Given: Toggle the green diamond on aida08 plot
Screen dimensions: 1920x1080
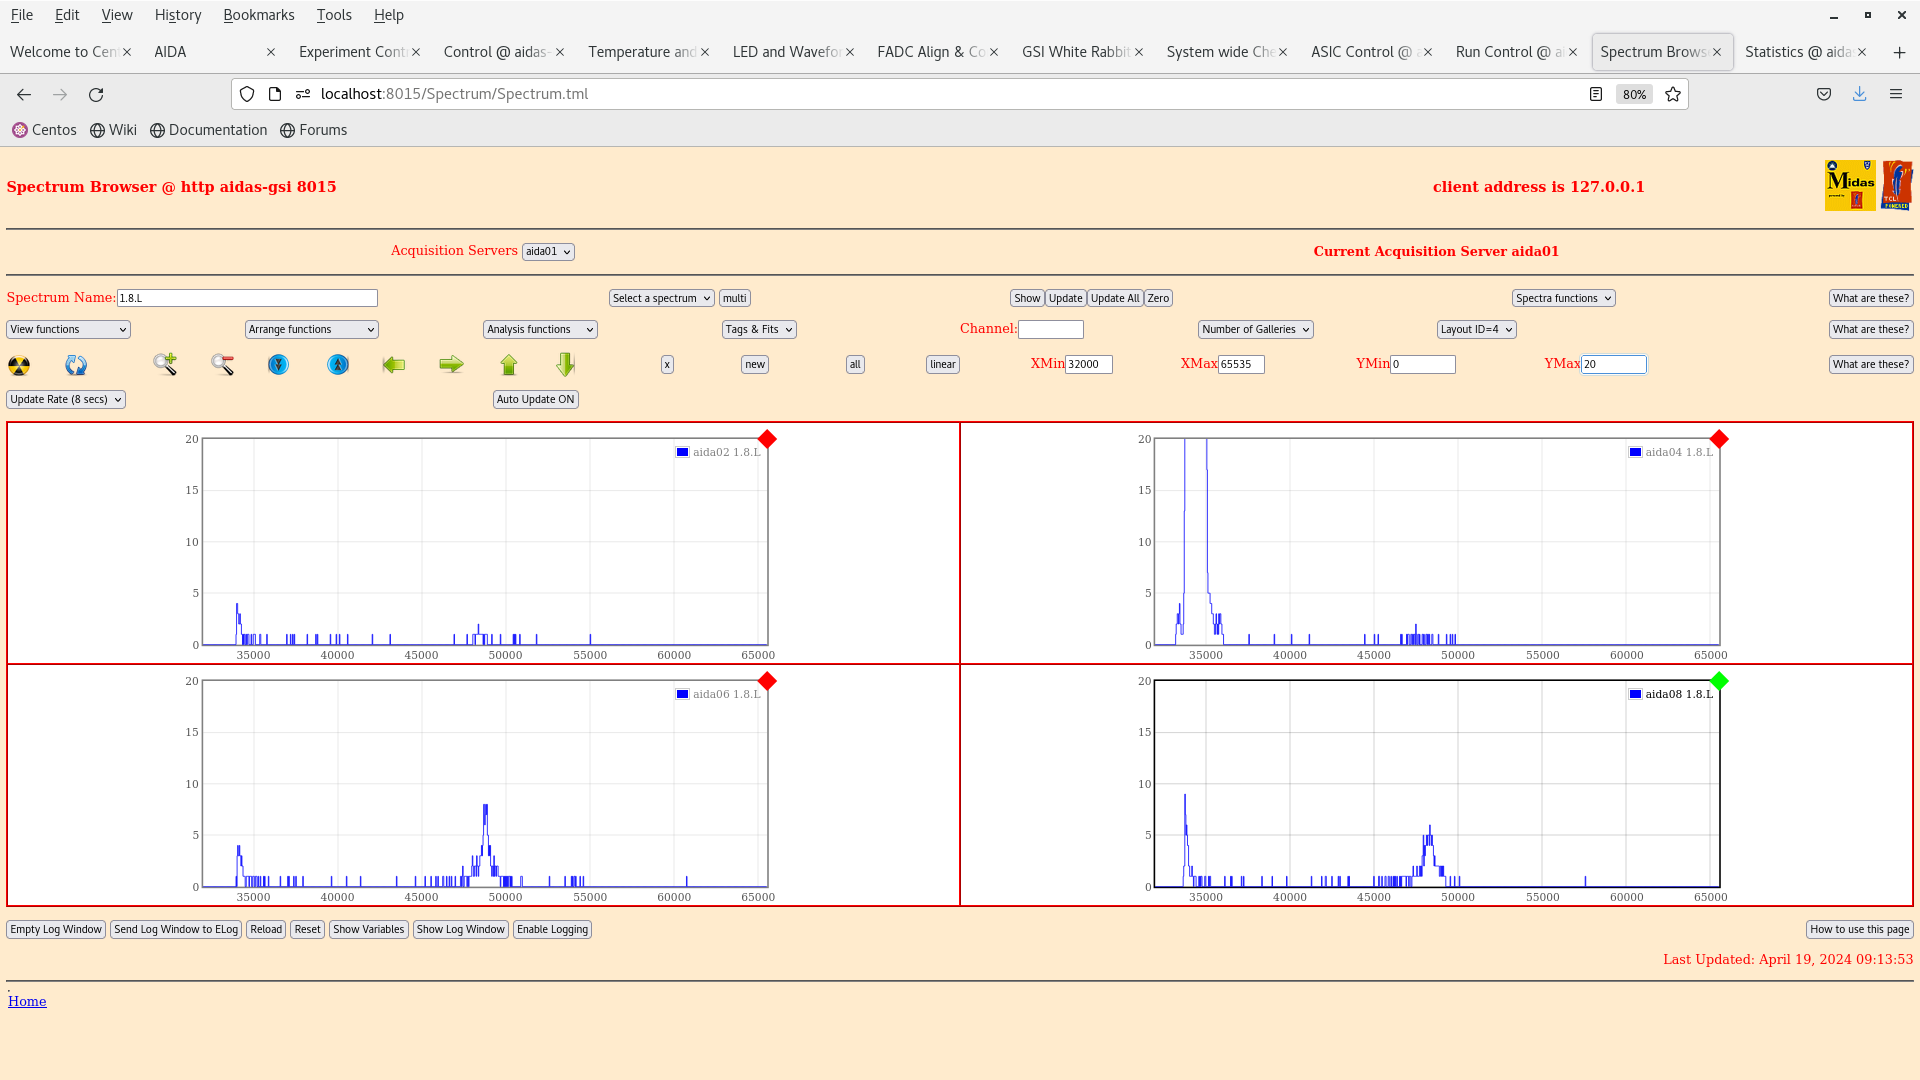Looking at the screenshot, I should [1719, 681].
